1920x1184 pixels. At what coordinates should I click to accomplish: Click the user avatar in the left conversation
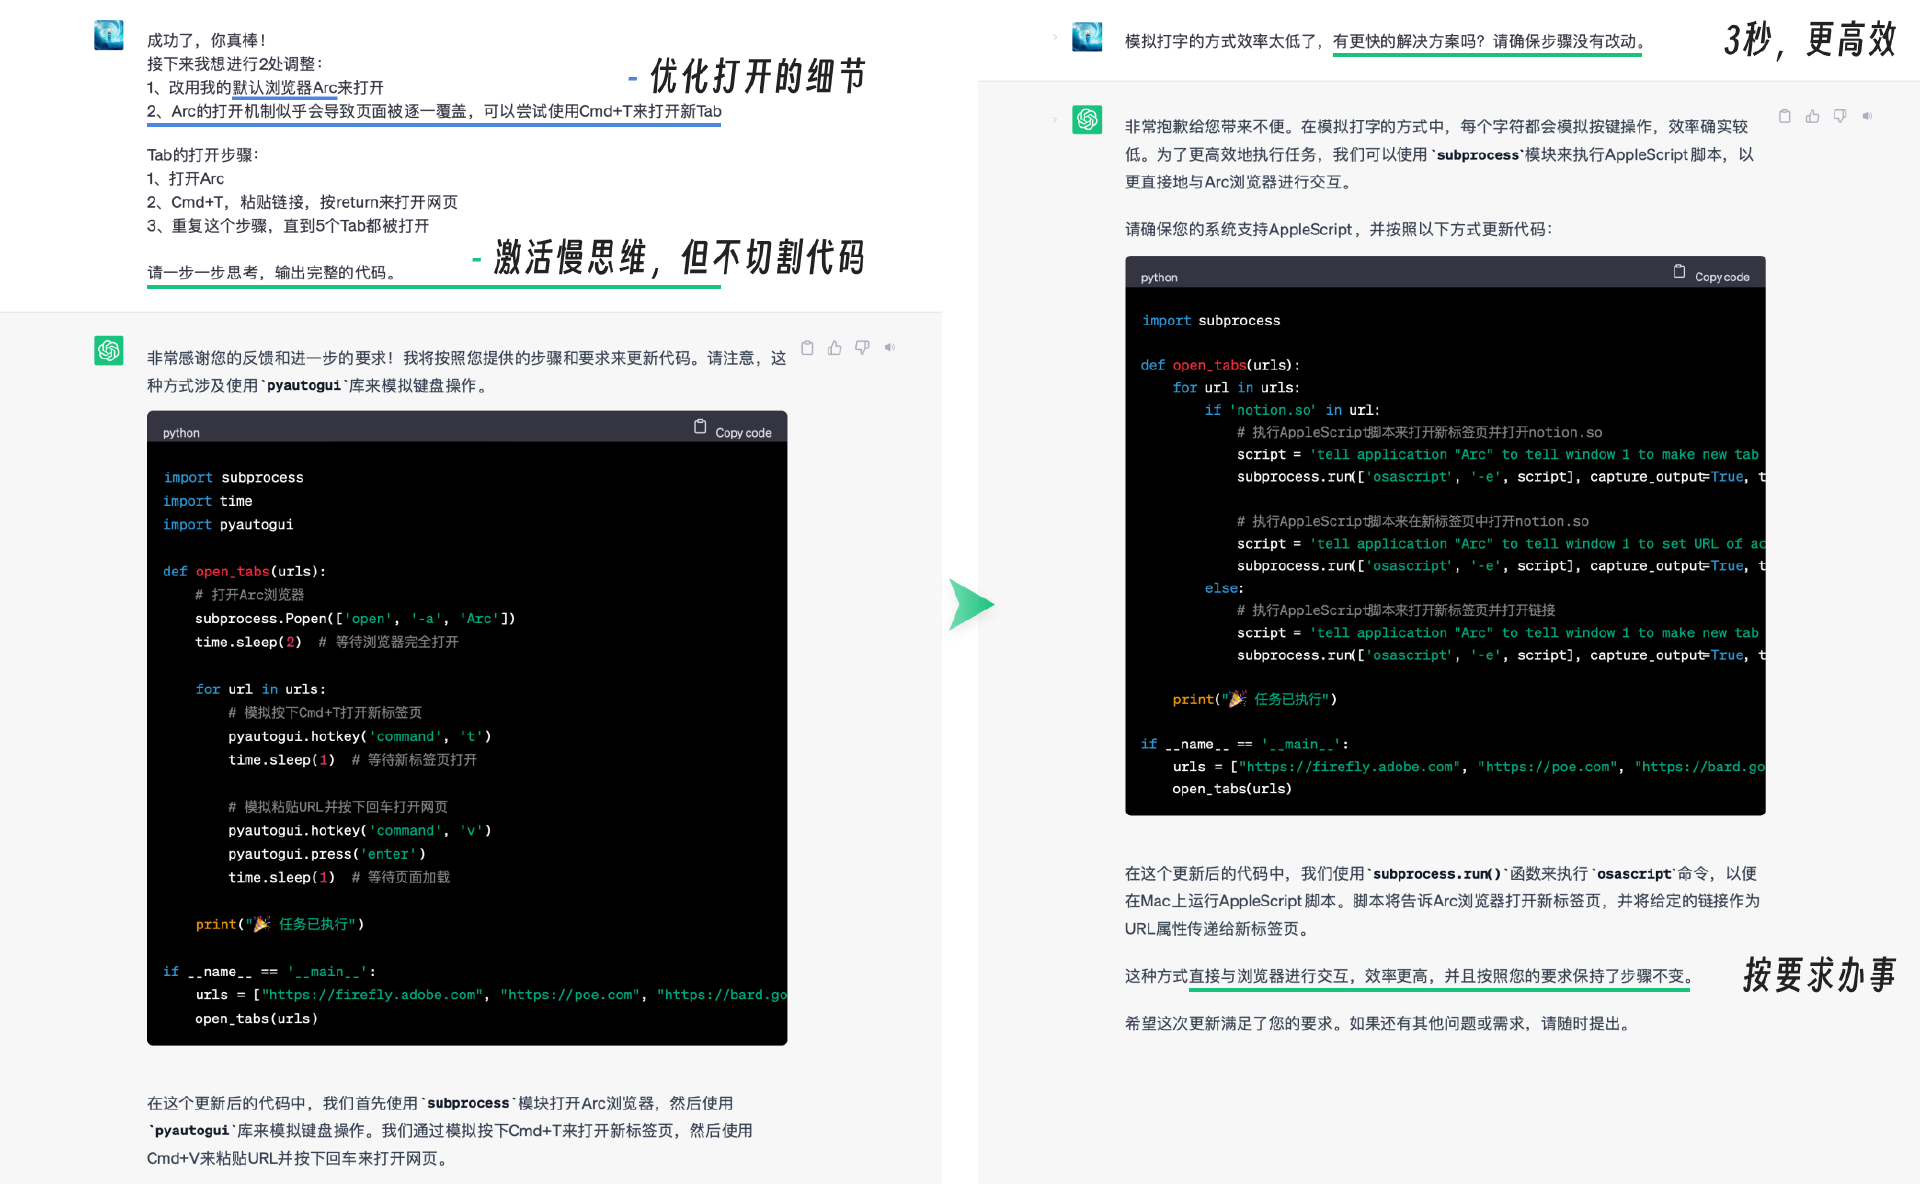(x=109, y=35)
